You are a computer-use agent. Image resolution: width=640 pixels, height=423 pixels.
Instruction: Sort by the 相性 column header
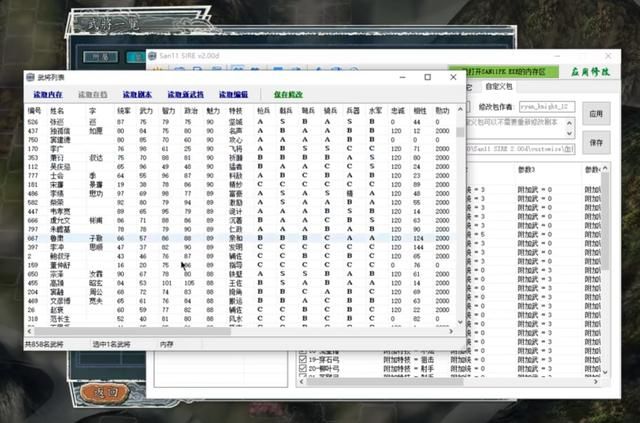coord(420,111)
